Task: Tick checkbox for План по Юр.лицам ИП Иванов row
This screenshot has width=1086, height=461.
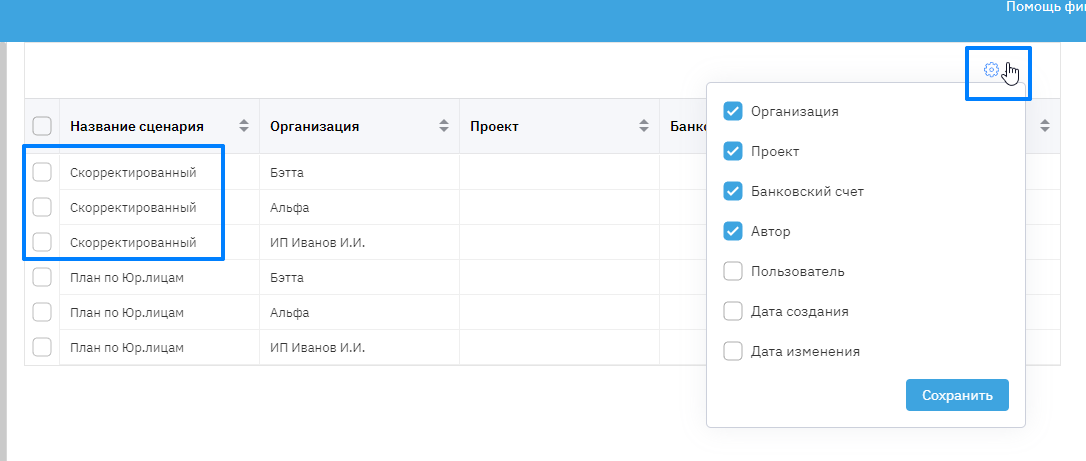Action: (42, 347)
